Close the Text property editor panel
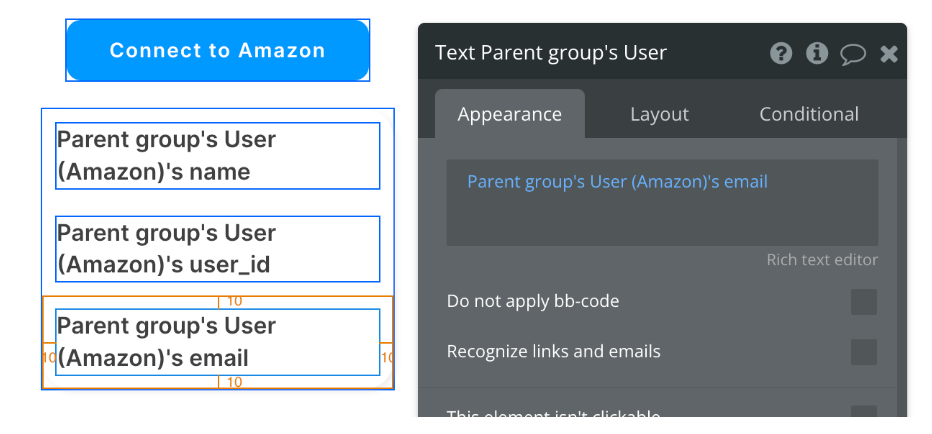 [889, 54]
